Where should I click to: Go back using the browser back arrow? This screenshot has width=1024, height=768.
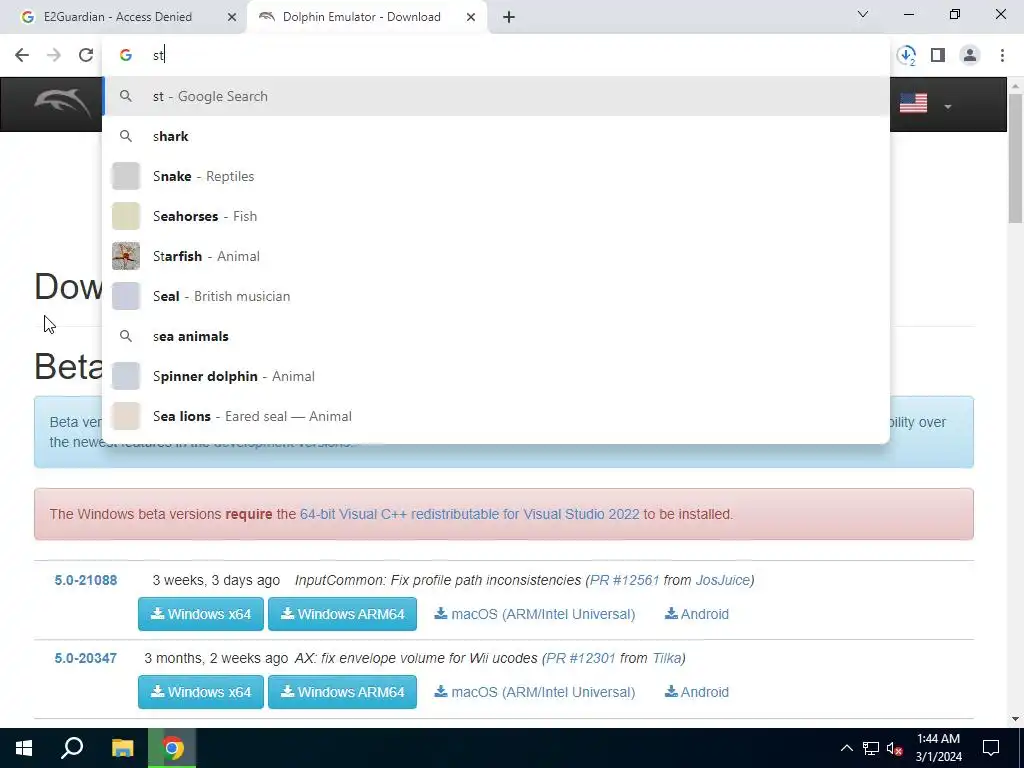[x=22, y=55]
